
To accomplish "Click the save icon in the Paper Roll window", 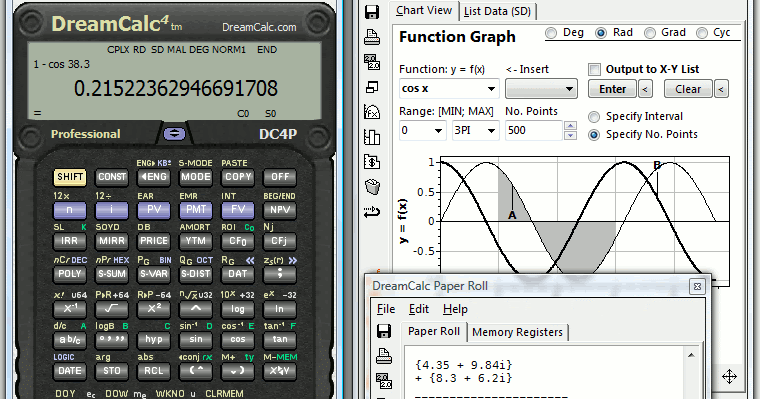I will (x=384, y=331).
